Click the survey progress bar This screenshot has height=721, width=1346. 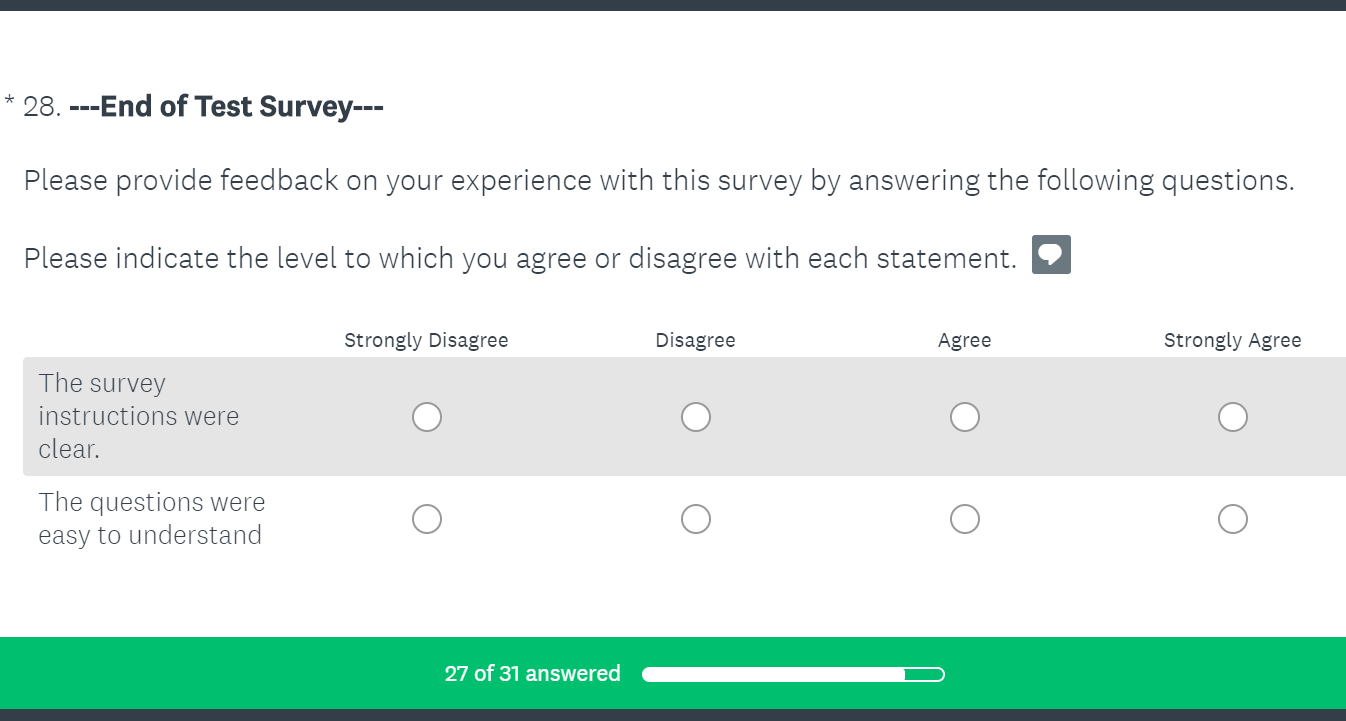793,674
